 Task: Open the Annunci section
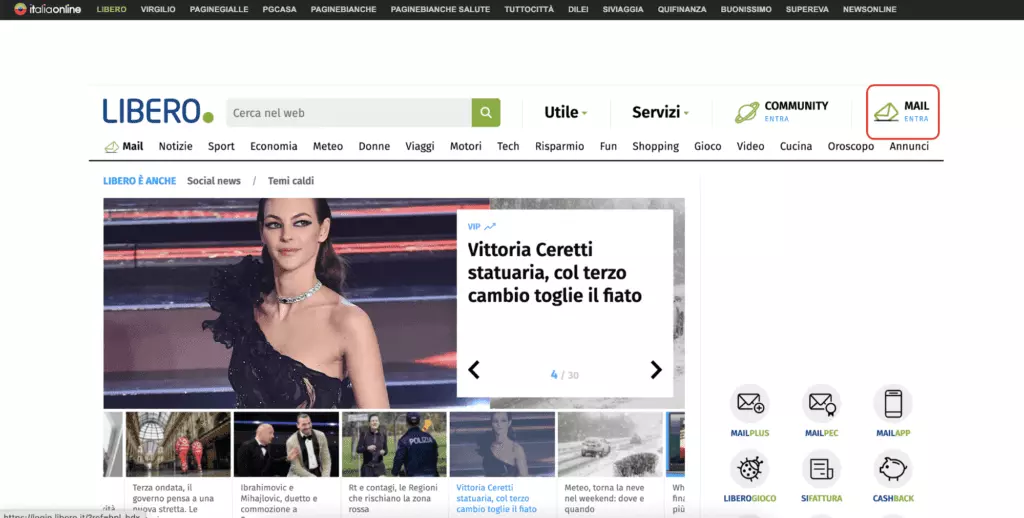coord(909,146)
